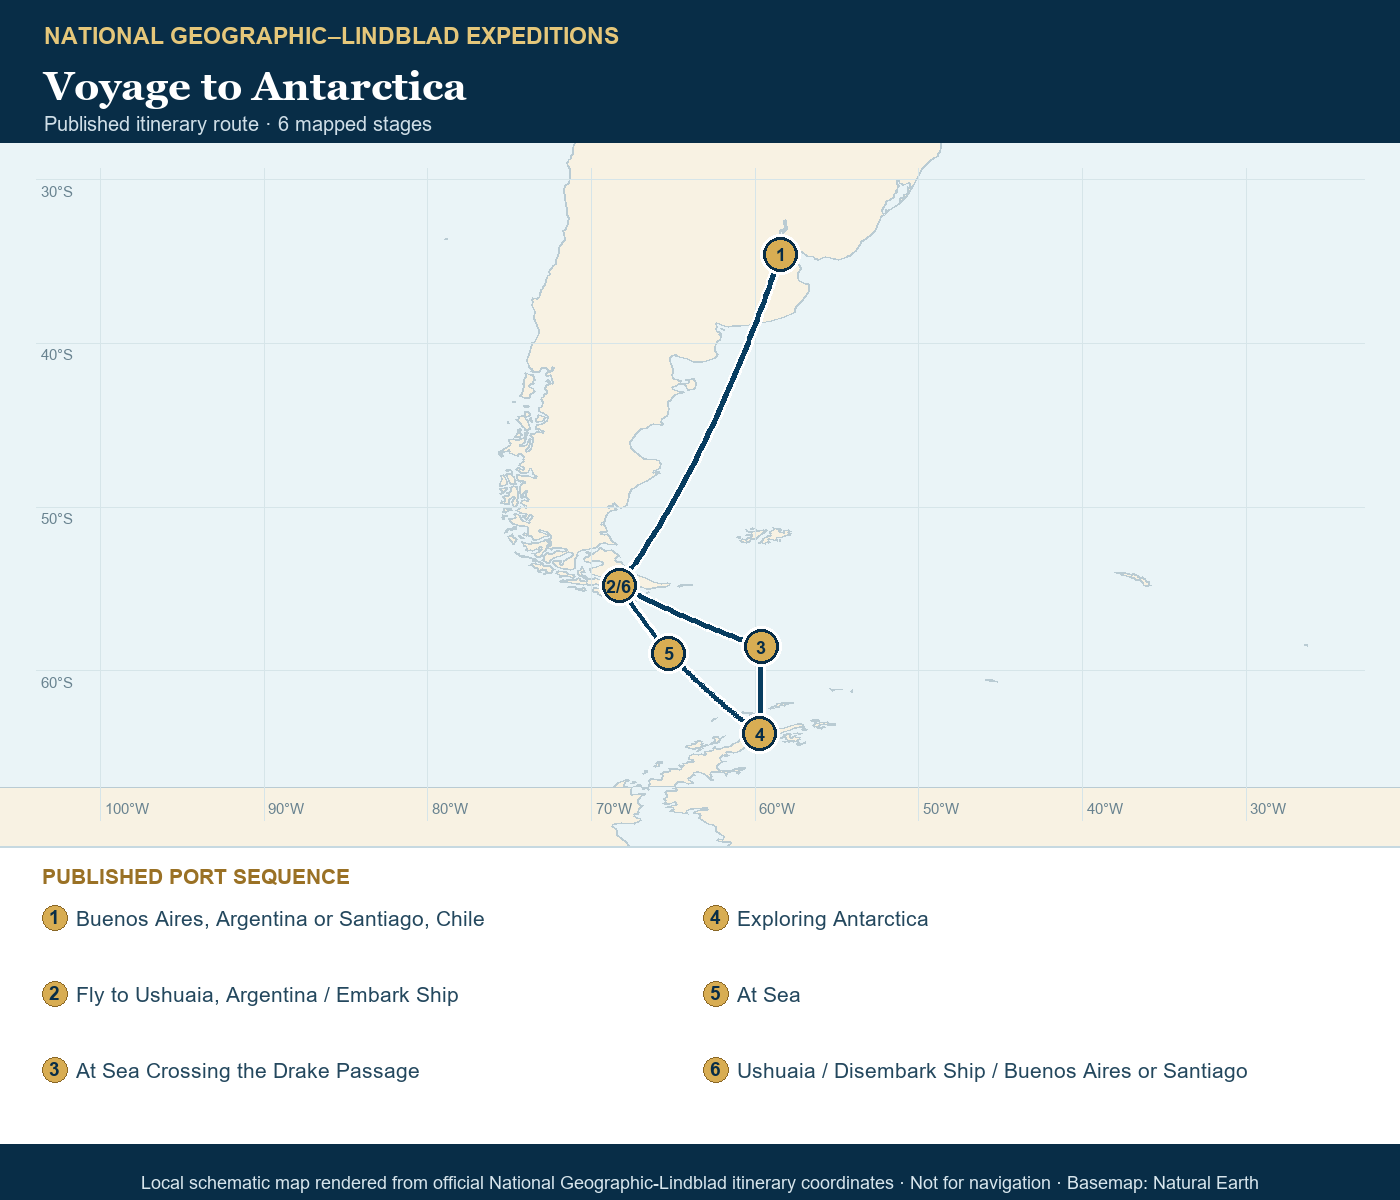This screenshot has height=1200, width=1400.
Task: Click legend badge 1 beside Buenos Aires entry
Action: [x=55, y=918]
